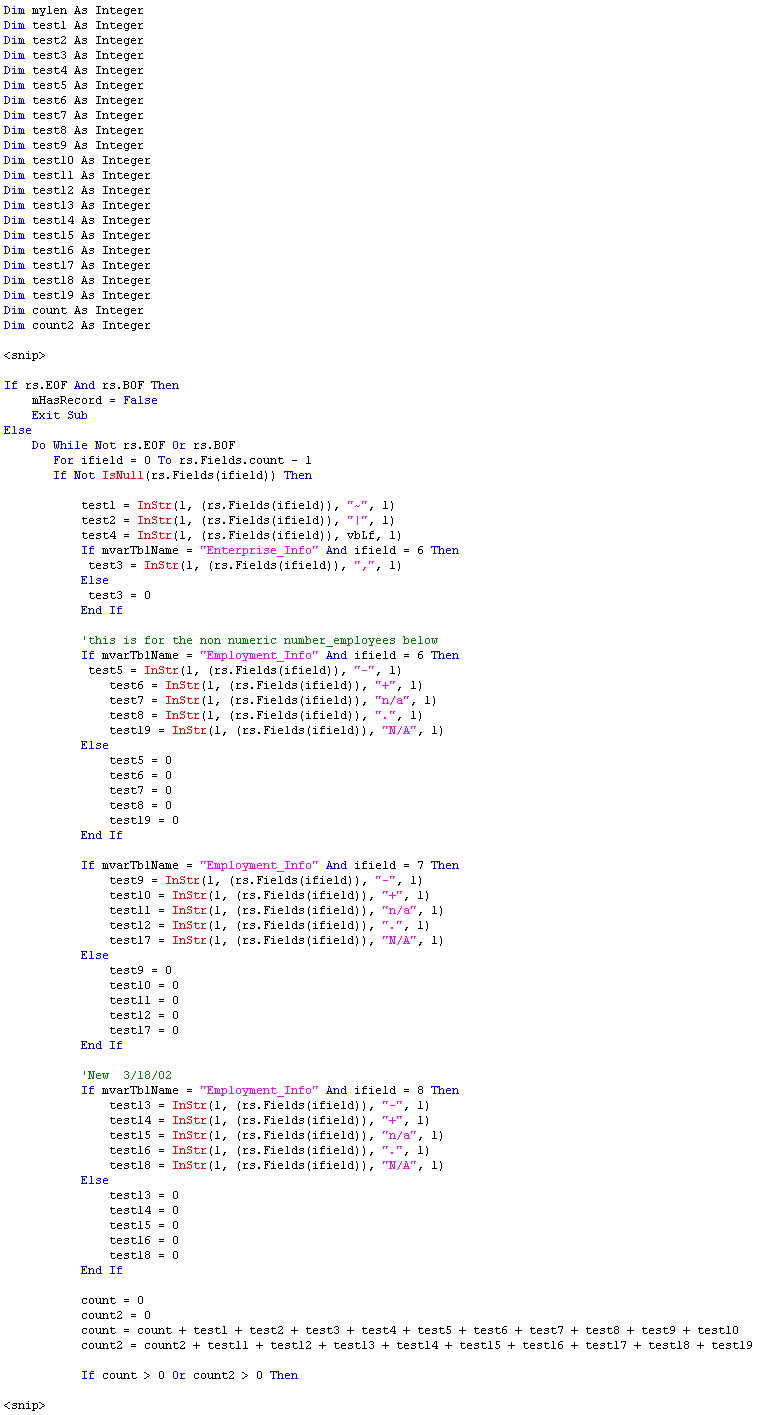Click the 'test19 = 0' assignment
Viewport: 757px width, 1415px height.
144,820
